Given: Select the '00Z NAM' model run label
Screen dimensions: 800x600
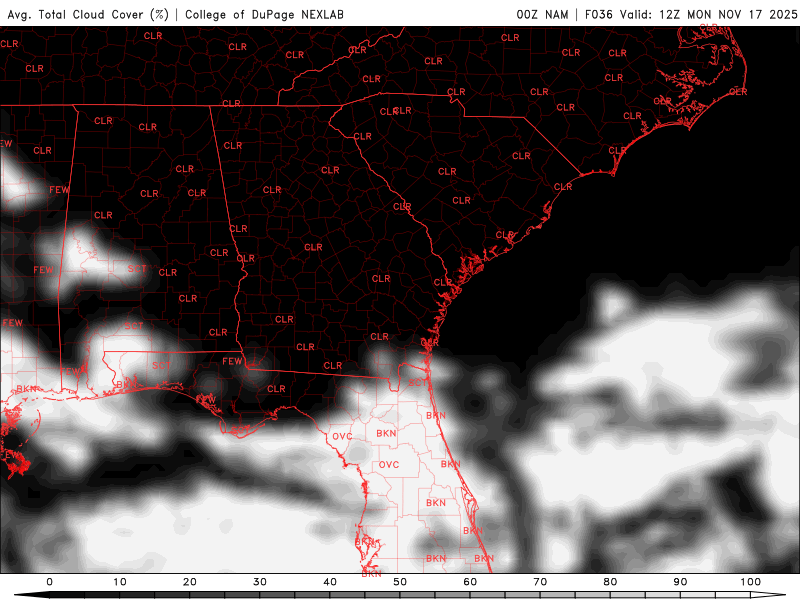Looking at the screenshot, I should 542,14.
